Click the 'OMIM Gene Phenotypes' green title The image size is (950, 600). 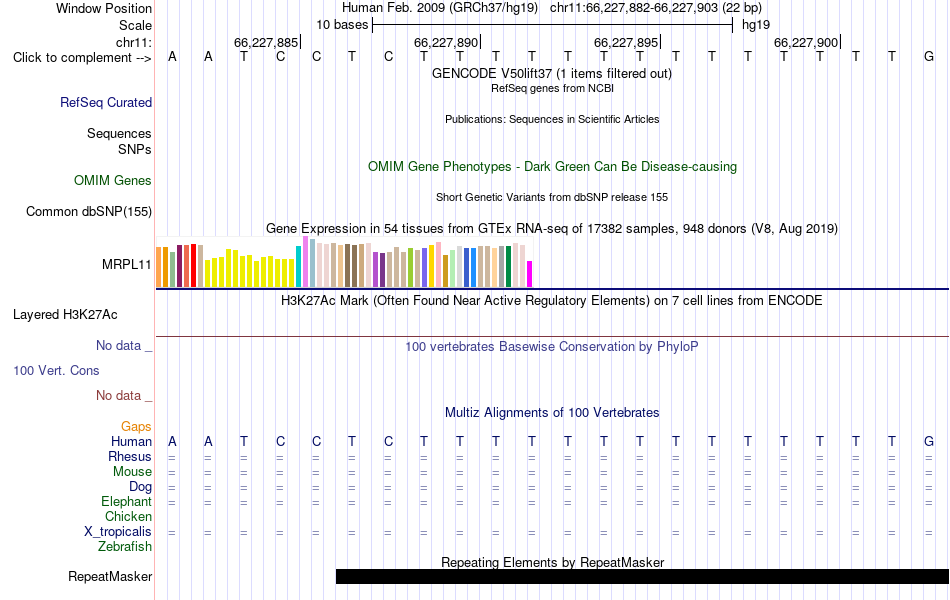[x=553, y=167]
